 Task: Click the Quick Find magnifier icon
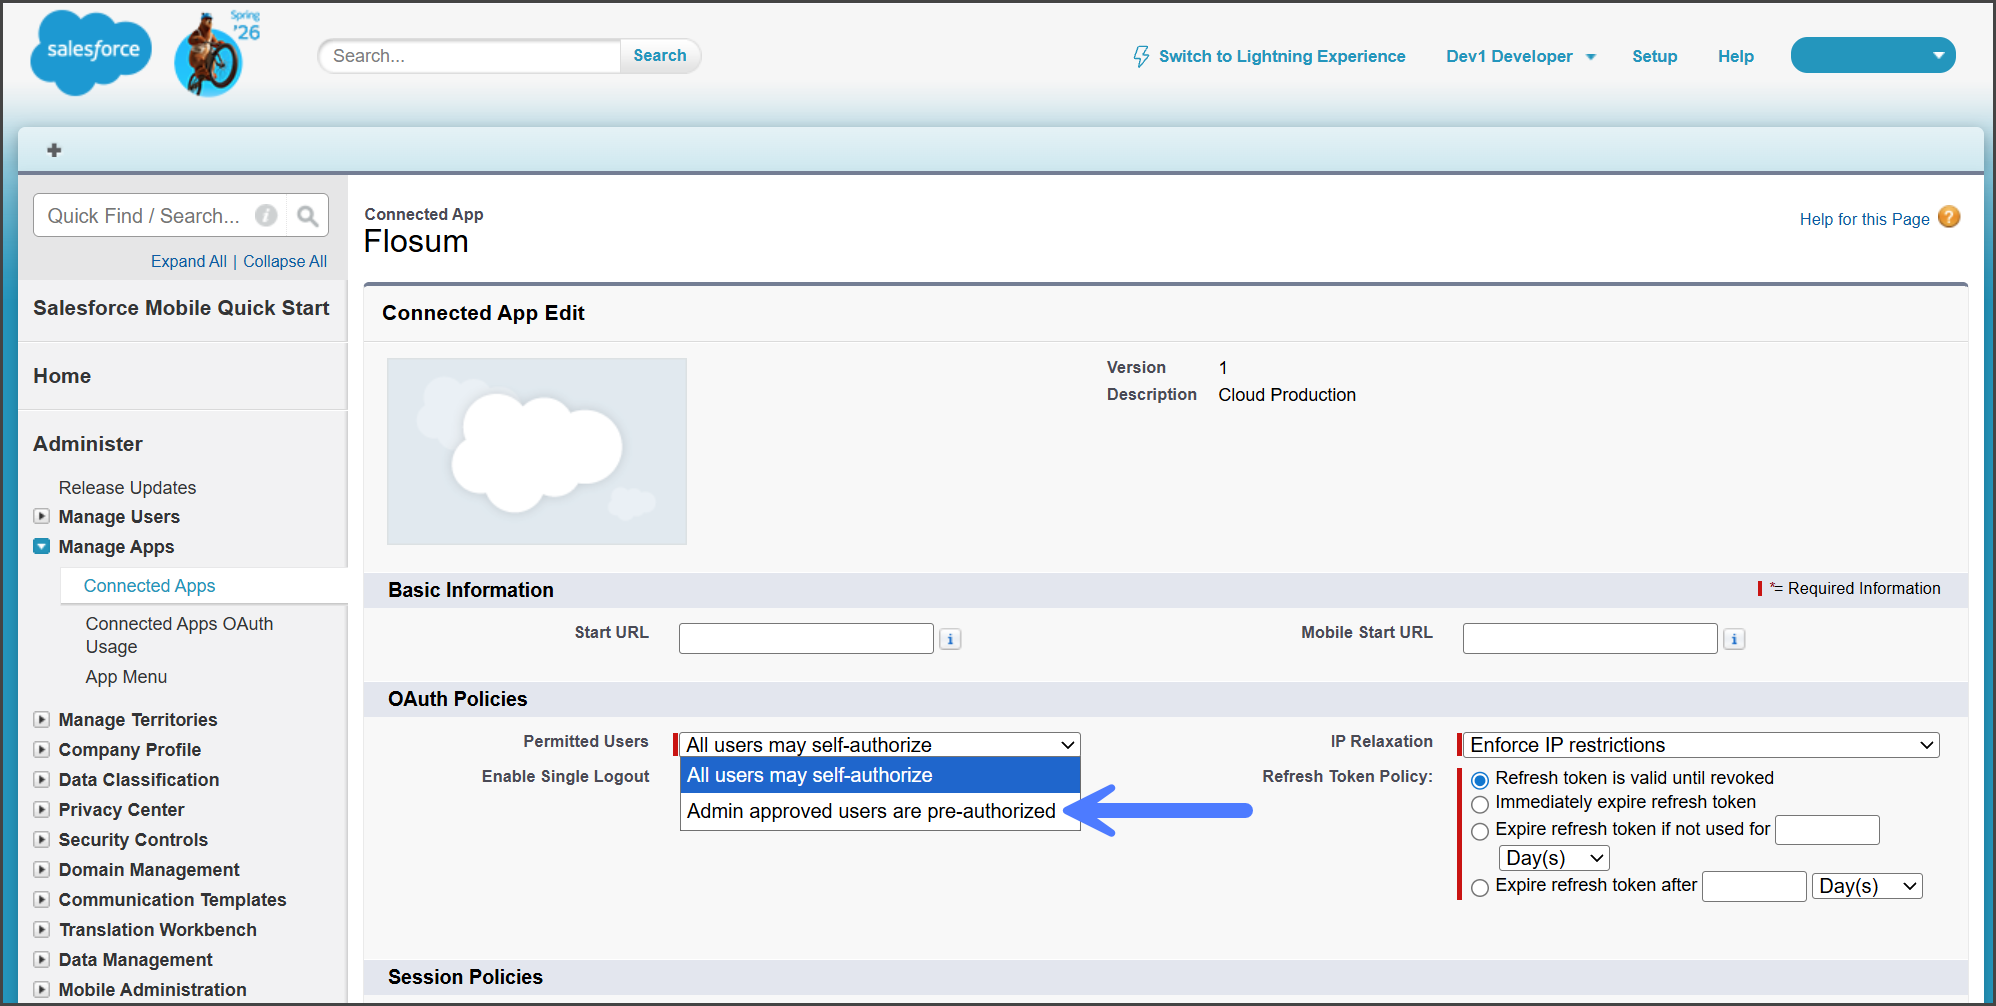pos(308,216)
